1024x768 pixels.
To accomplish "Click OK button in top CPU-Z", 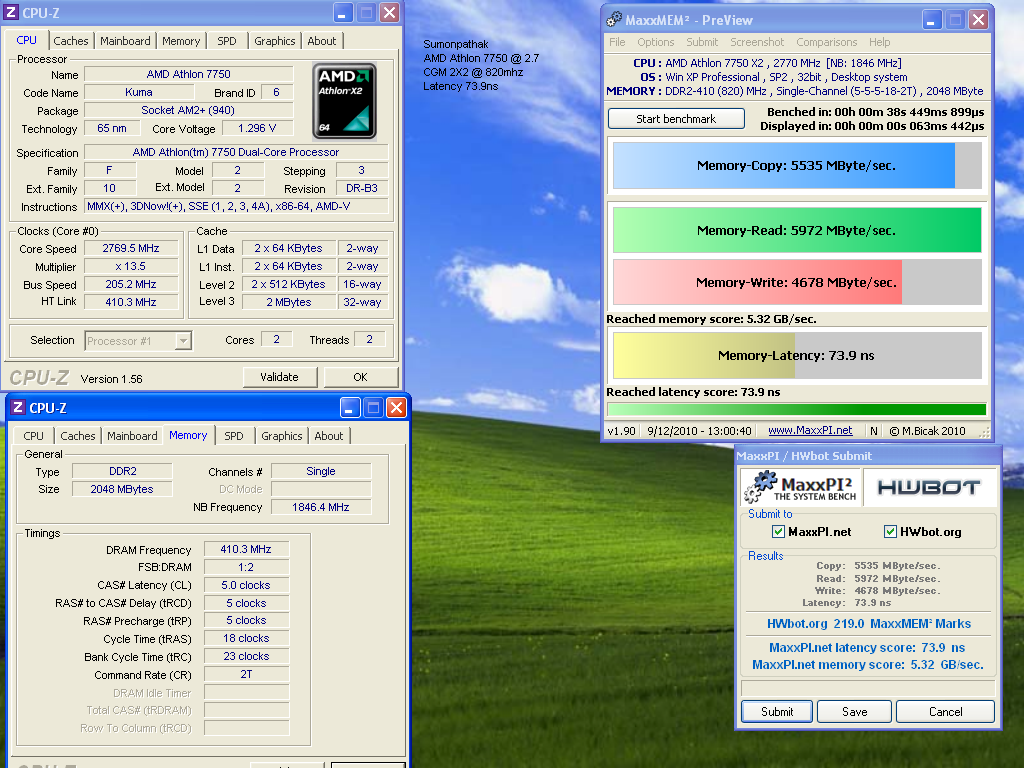I will (360, 377).
